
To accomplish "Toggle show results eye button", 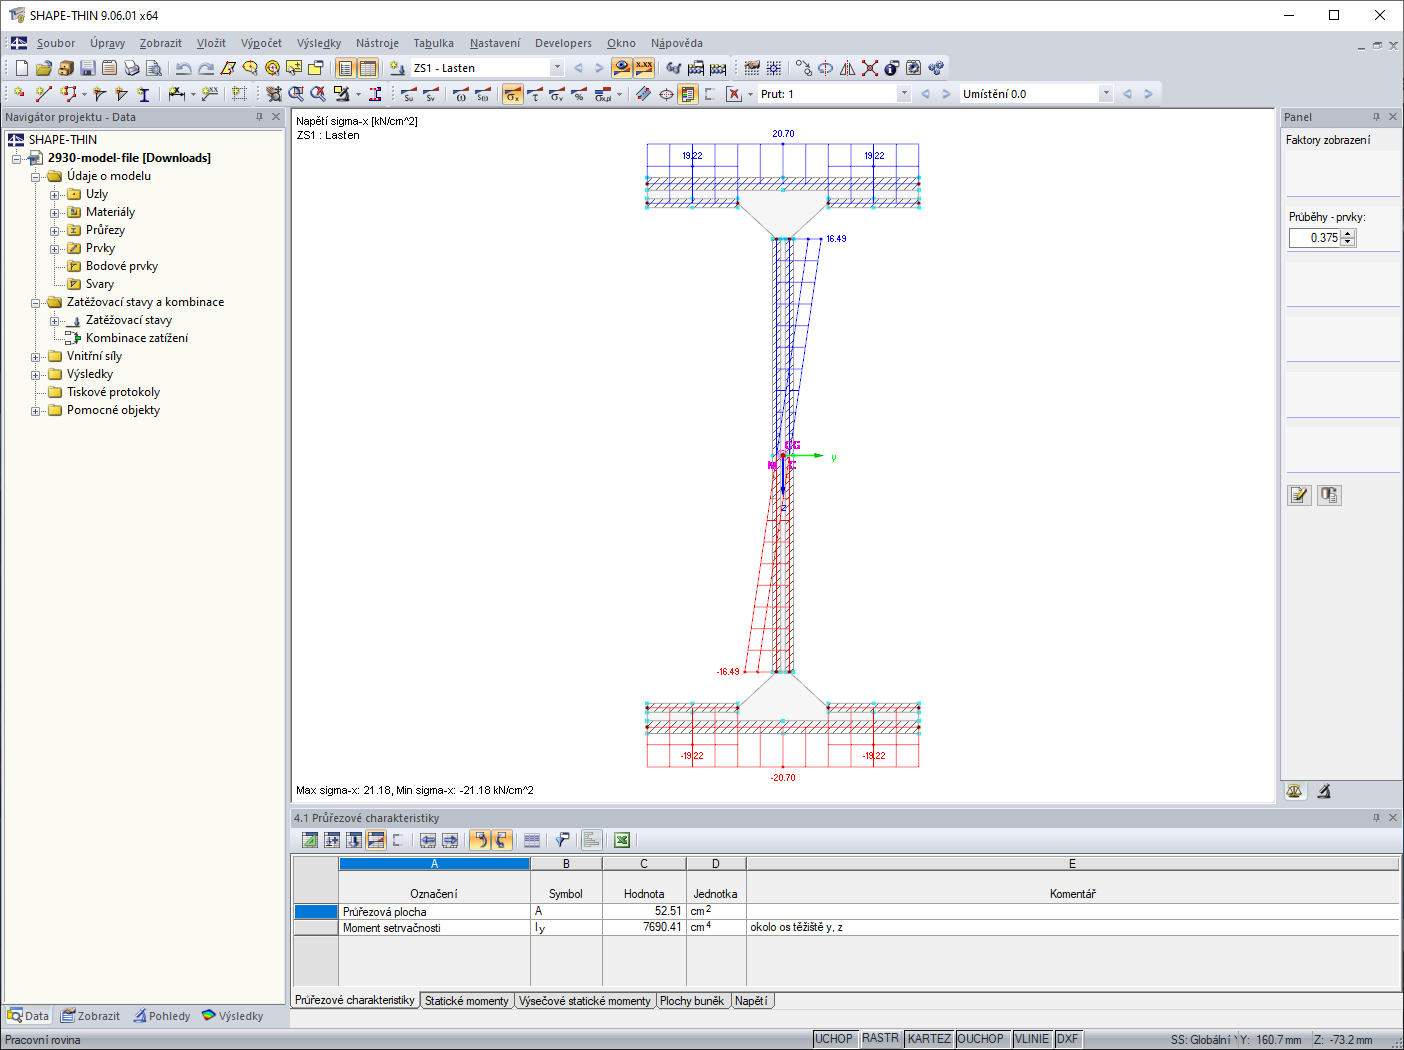I will click(x=622, y=68).
